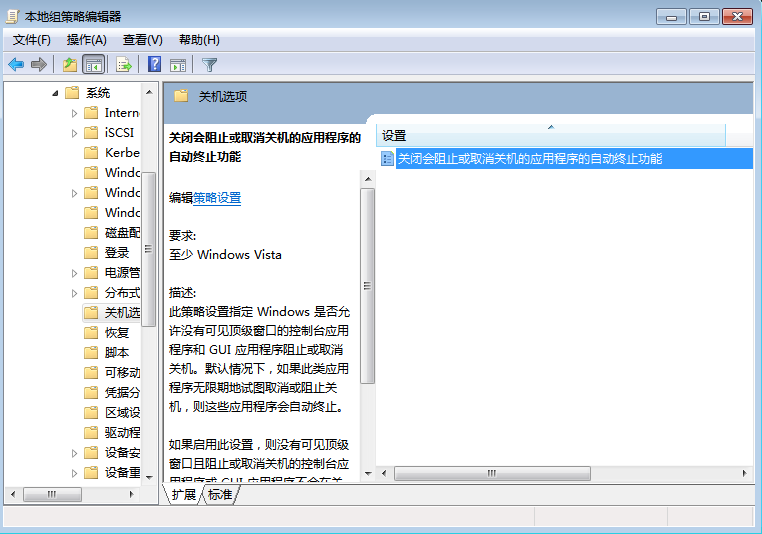This screenshot has height=534, width=762.
Task: Expand the 设备重 tree node
Action: (x=74, y=473)
